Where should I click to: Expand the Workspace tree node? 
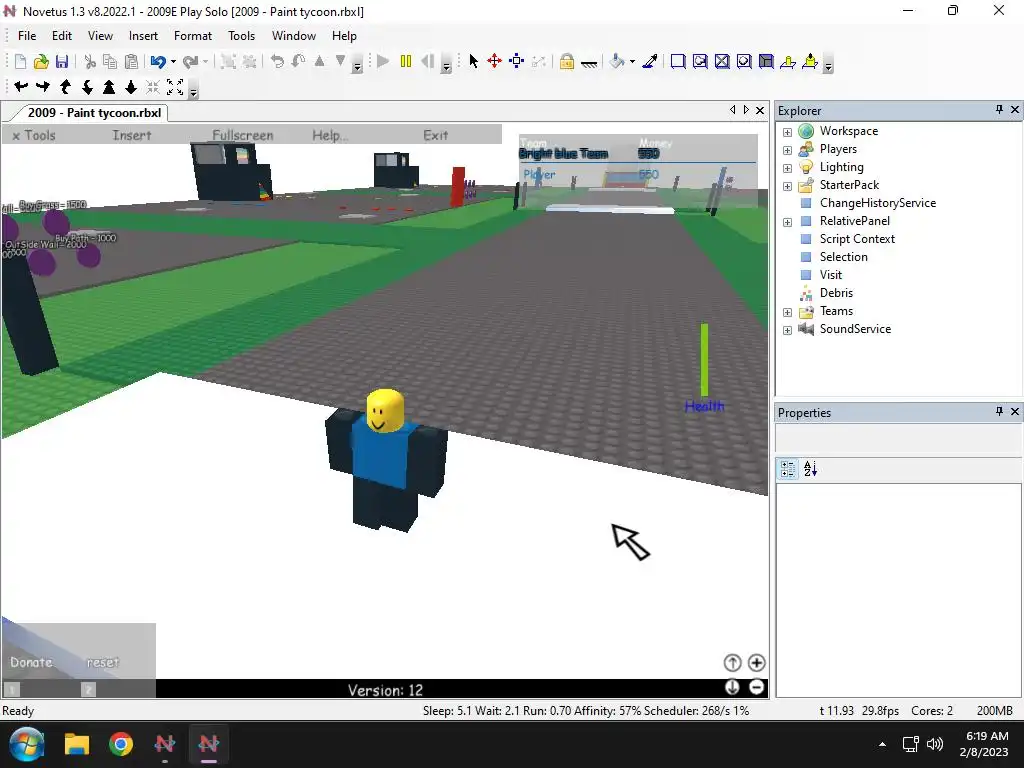coord(788,132)
